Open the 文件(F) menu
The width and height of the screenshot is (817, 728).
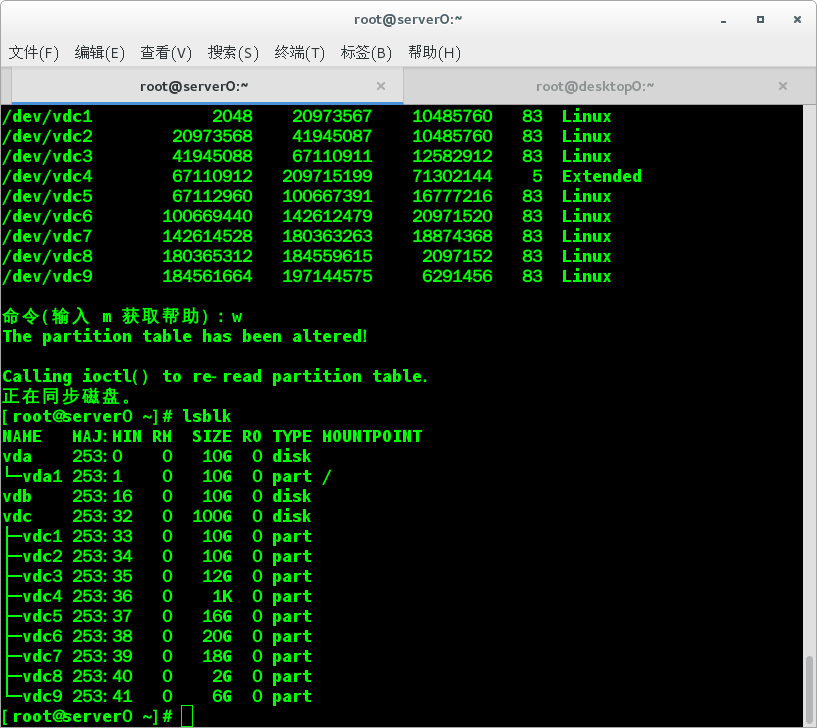[x=33, y=53]
